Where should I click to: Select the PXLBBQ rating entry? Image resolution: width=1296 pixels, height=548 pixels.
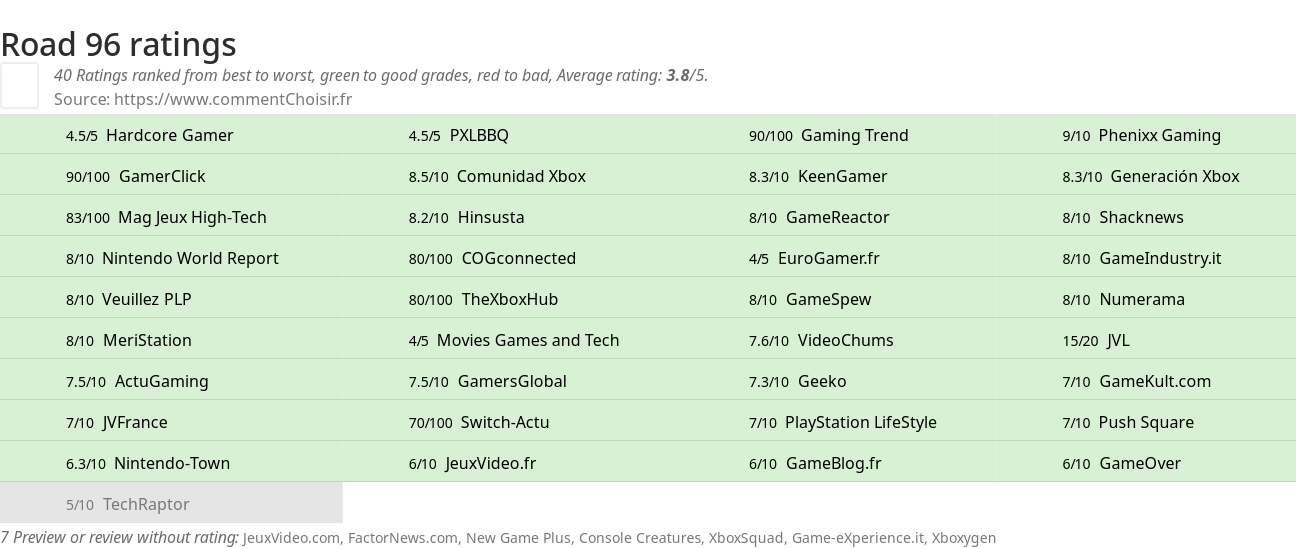[x=514, y=135]
